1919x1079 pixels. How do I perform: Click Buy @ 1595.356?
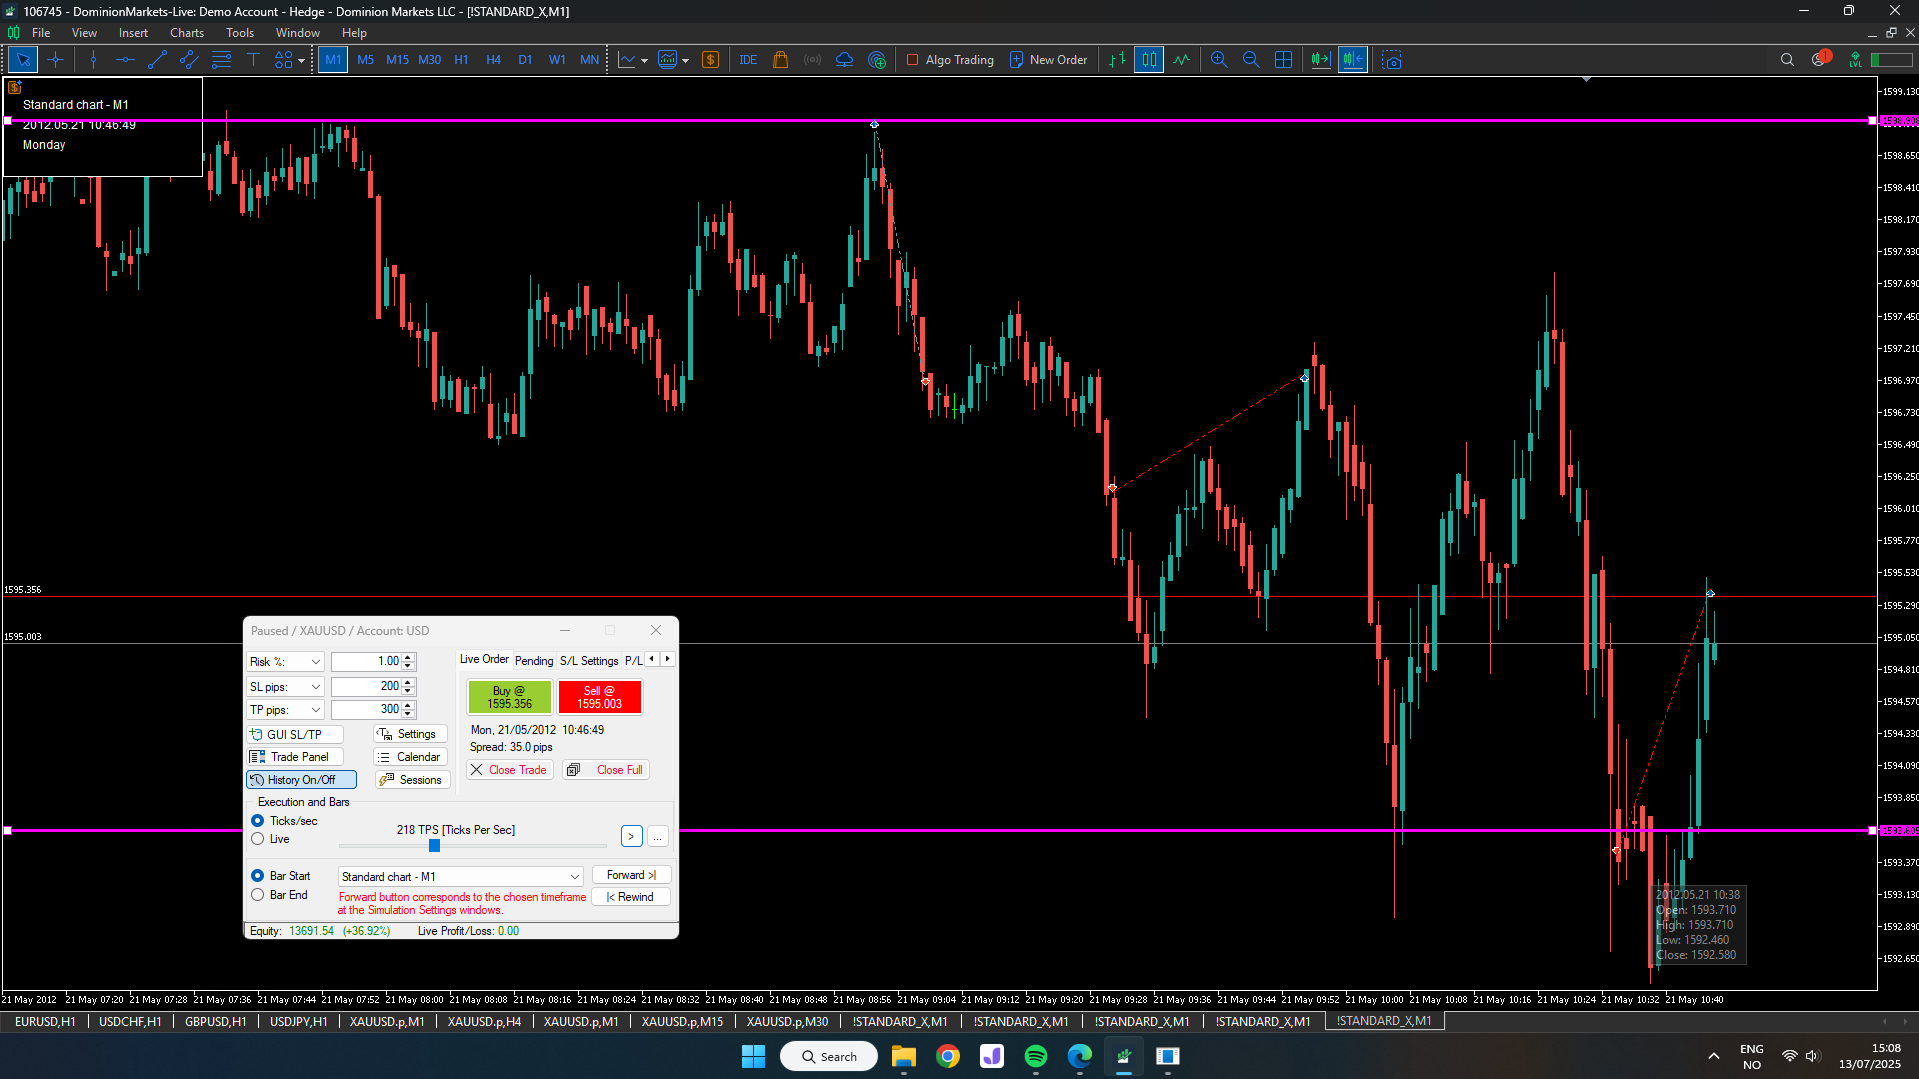pyautogui.click(x=510, y=697)
